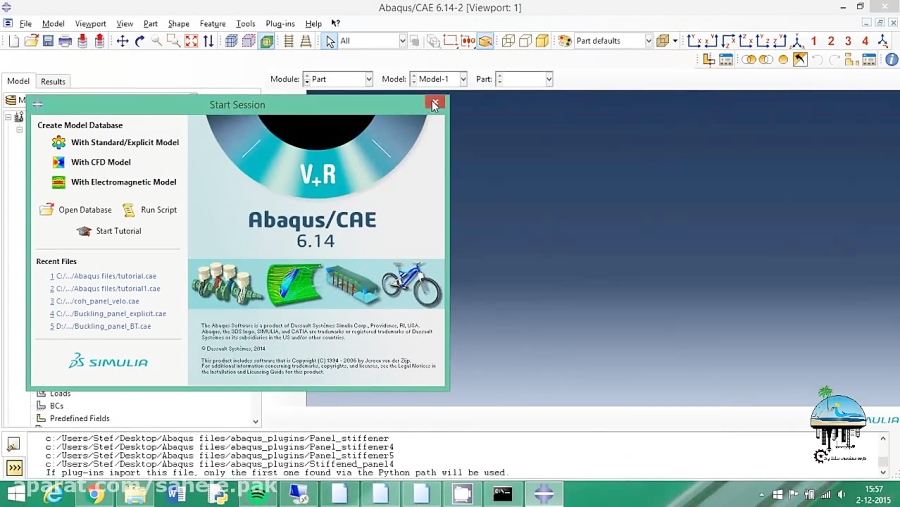This screenshot has width=900, height=507.
Task: Select the Rotate View tool
Action: tap(139, 41)
